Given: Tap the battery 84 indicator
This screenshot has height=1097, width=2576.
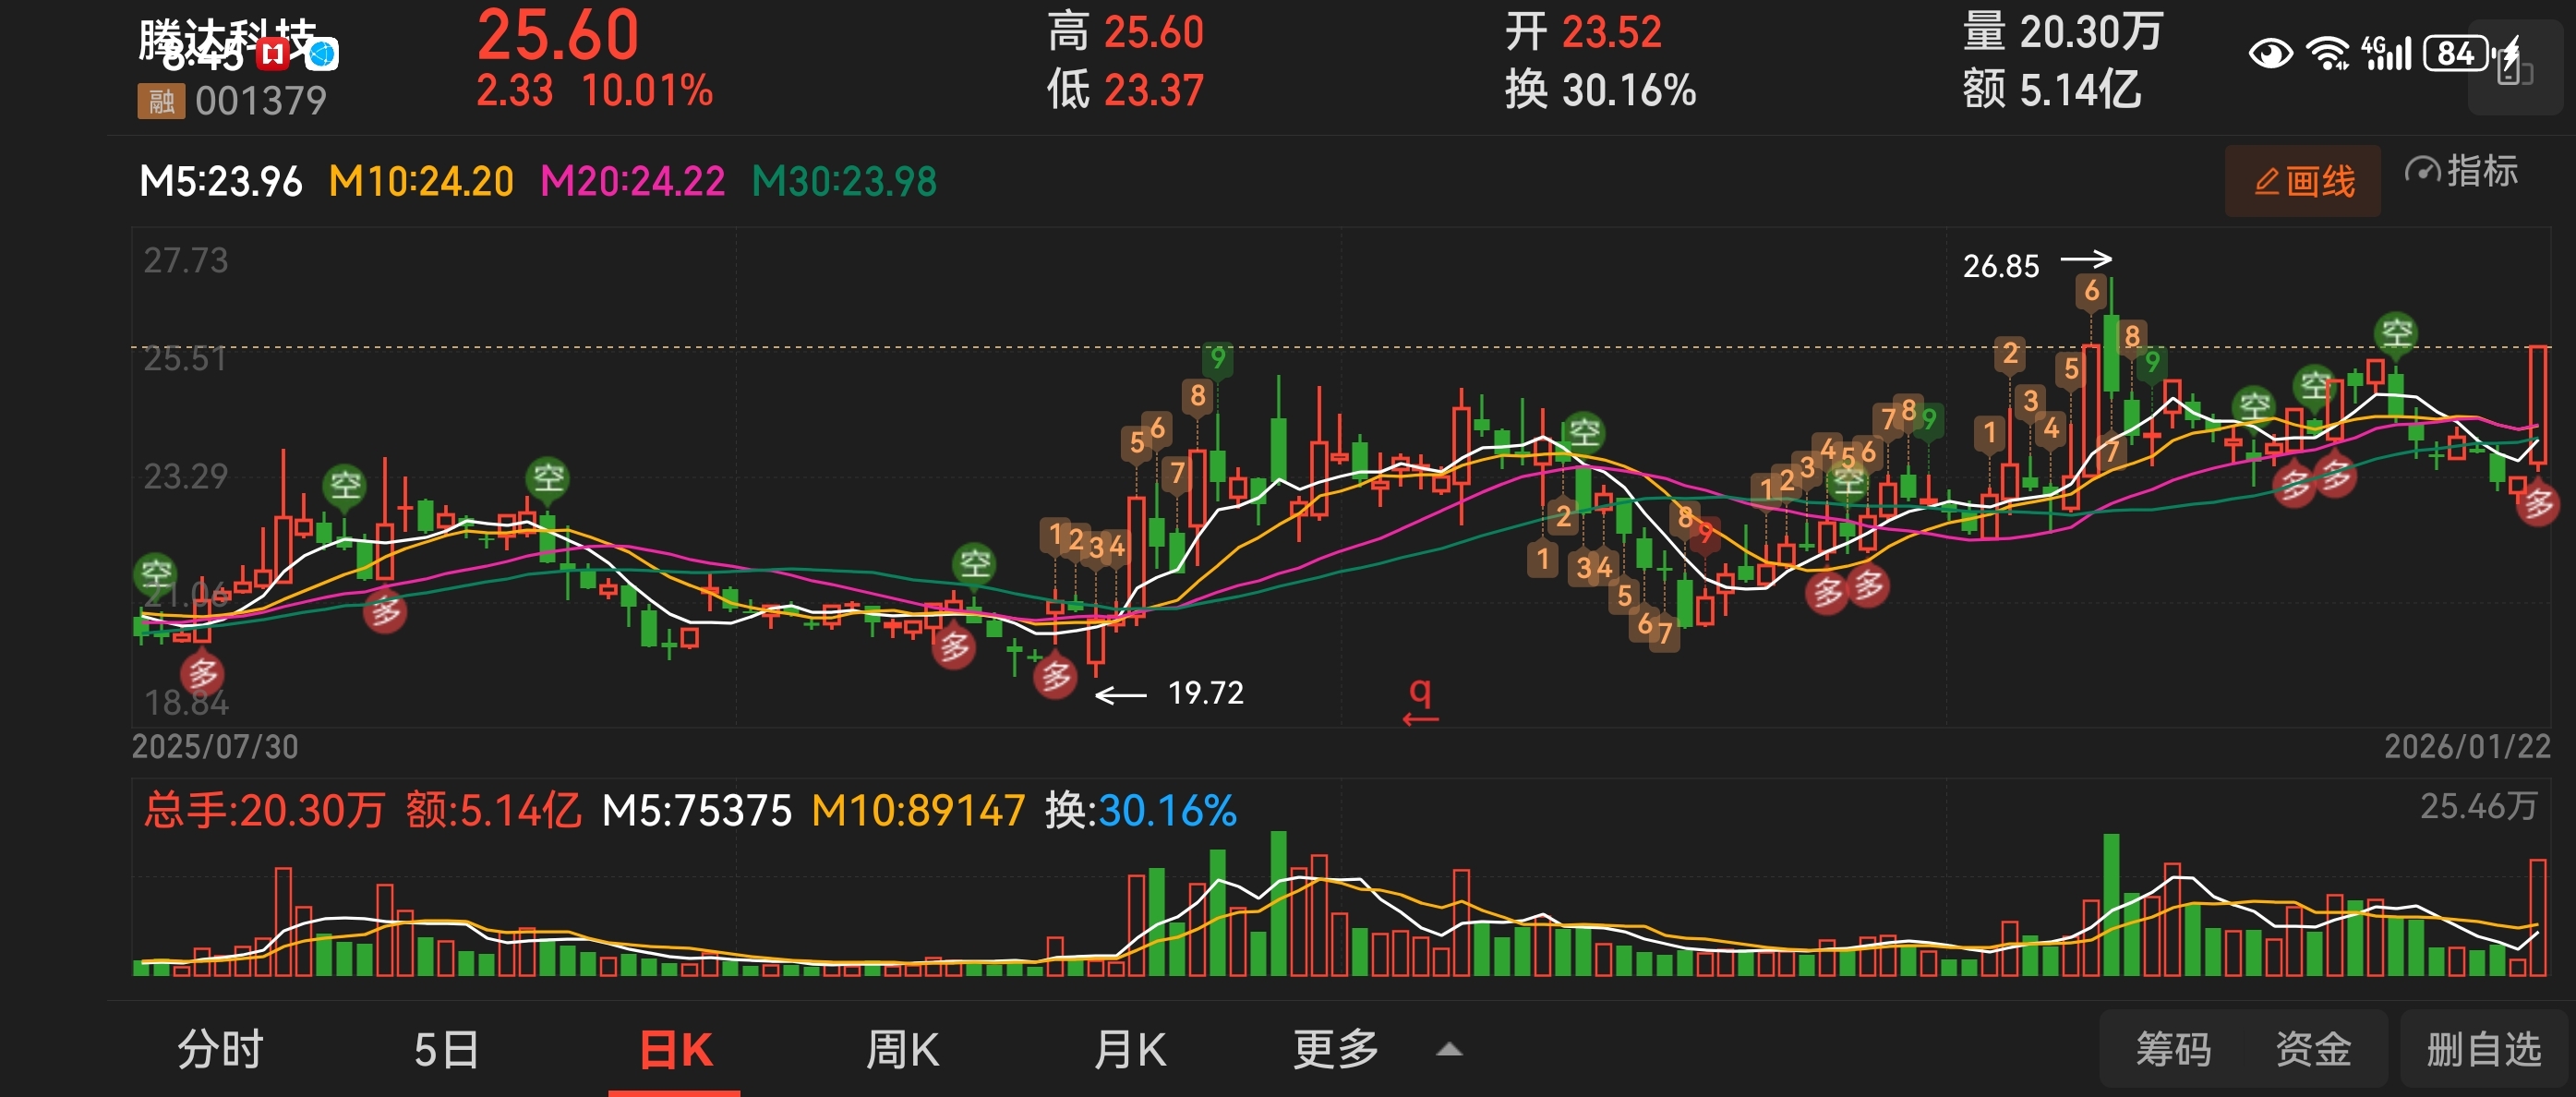Looking at the screenshot, I should click(x=2455, y=52).
